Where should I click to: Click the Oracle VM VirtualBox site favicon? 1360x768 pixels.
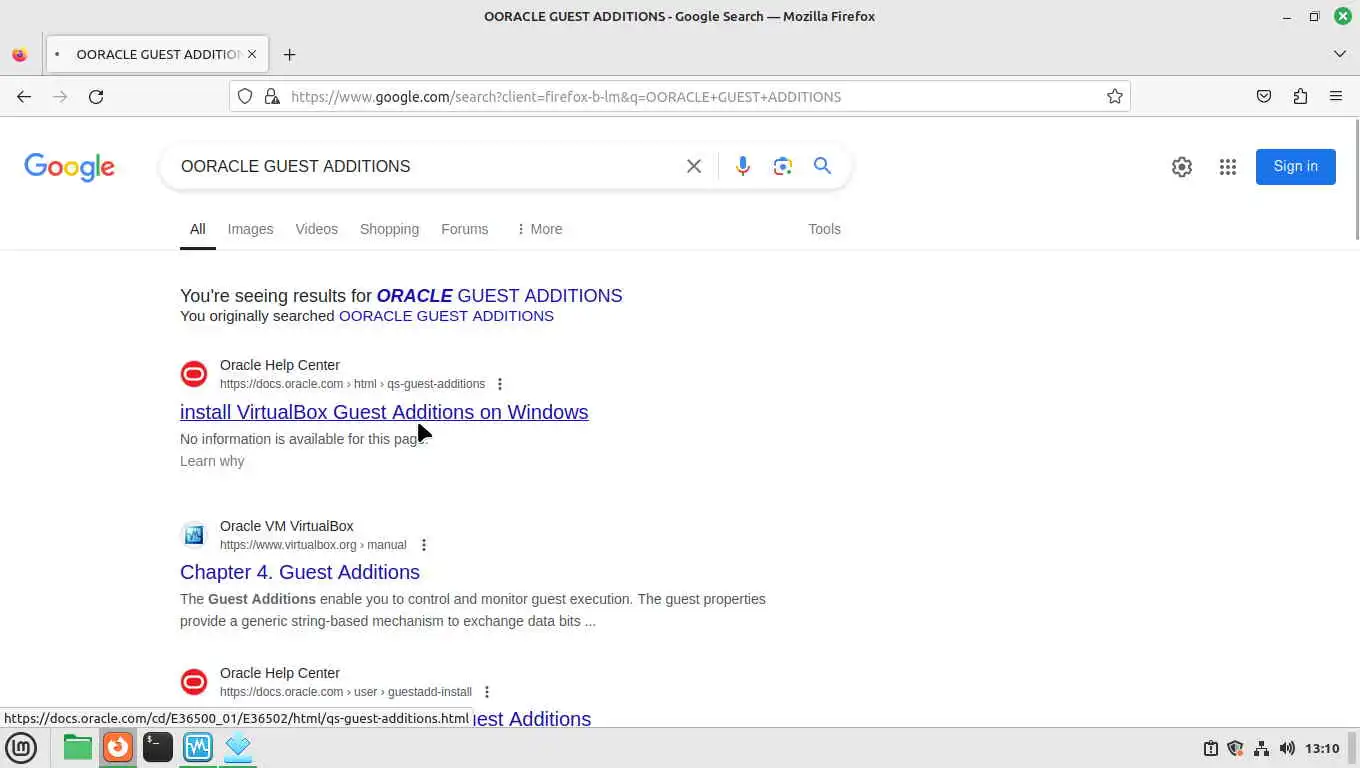click(194, 535)
